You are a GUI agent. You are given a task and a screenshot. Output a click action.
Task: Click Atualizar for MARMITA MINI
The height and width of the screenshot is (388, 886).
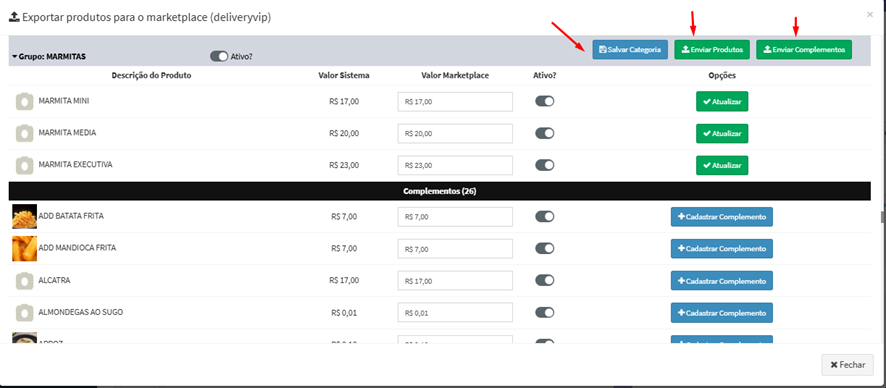pos(722,102)
